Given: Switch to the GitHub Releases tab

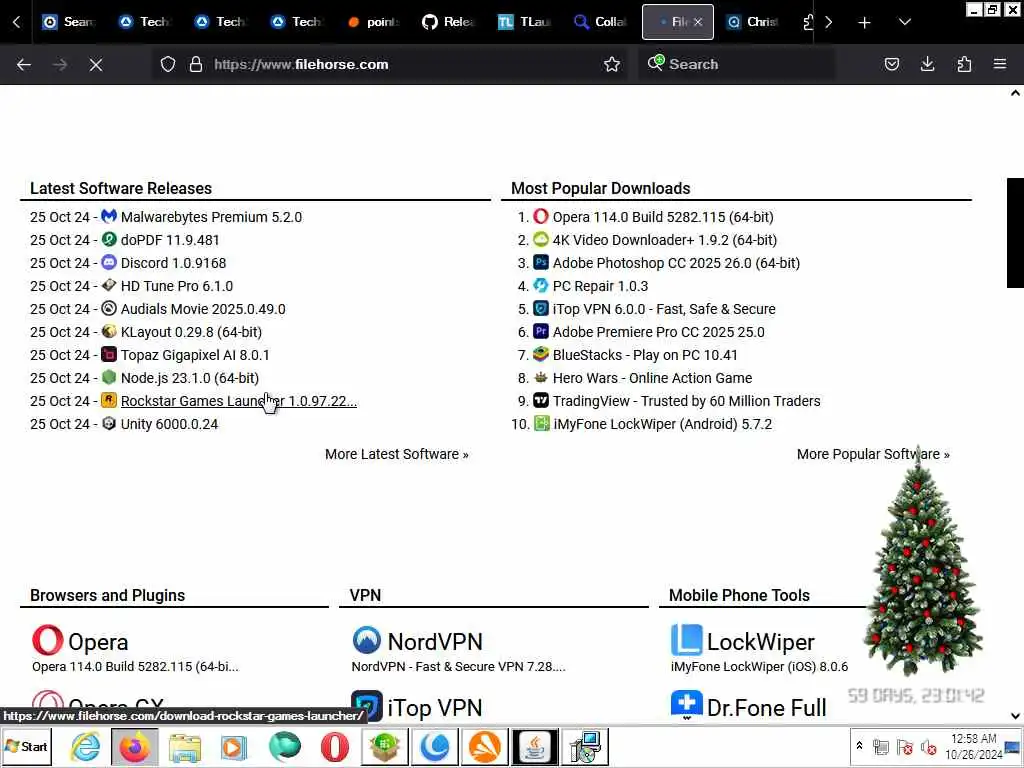Looking at the screenshot, I should [x=447, y=22].
